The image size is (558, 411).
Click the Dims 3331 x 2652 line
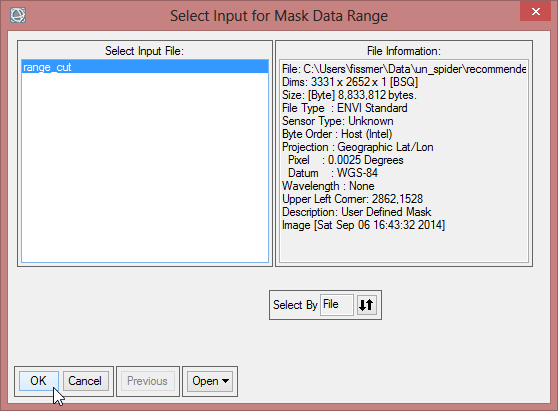click(x=350, y=82)
